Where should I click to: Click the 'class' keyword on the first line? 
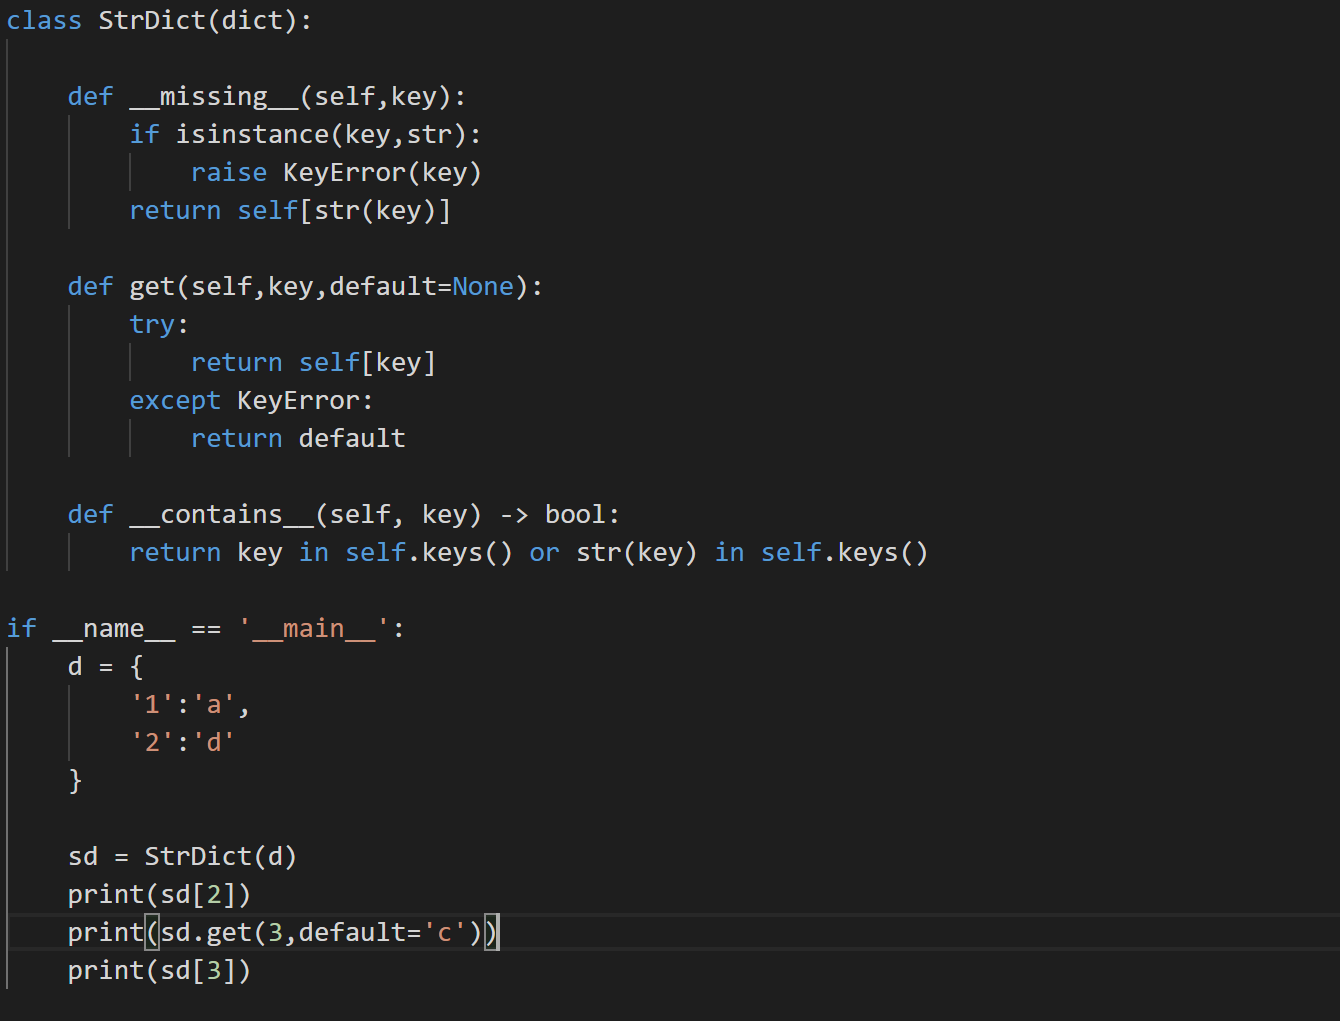coord(44,20)
